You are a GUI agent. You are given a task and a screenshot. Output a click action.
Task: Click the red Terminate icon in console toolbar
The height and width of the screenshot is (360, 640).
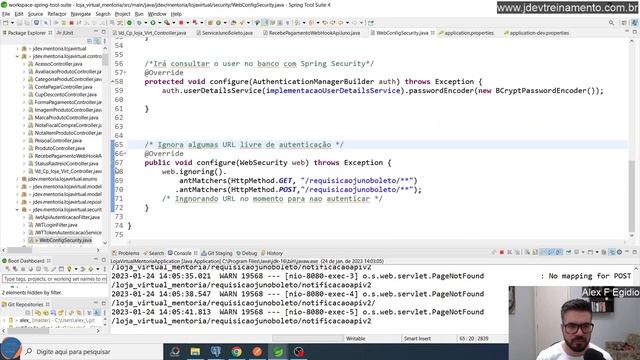pos(502,252)
